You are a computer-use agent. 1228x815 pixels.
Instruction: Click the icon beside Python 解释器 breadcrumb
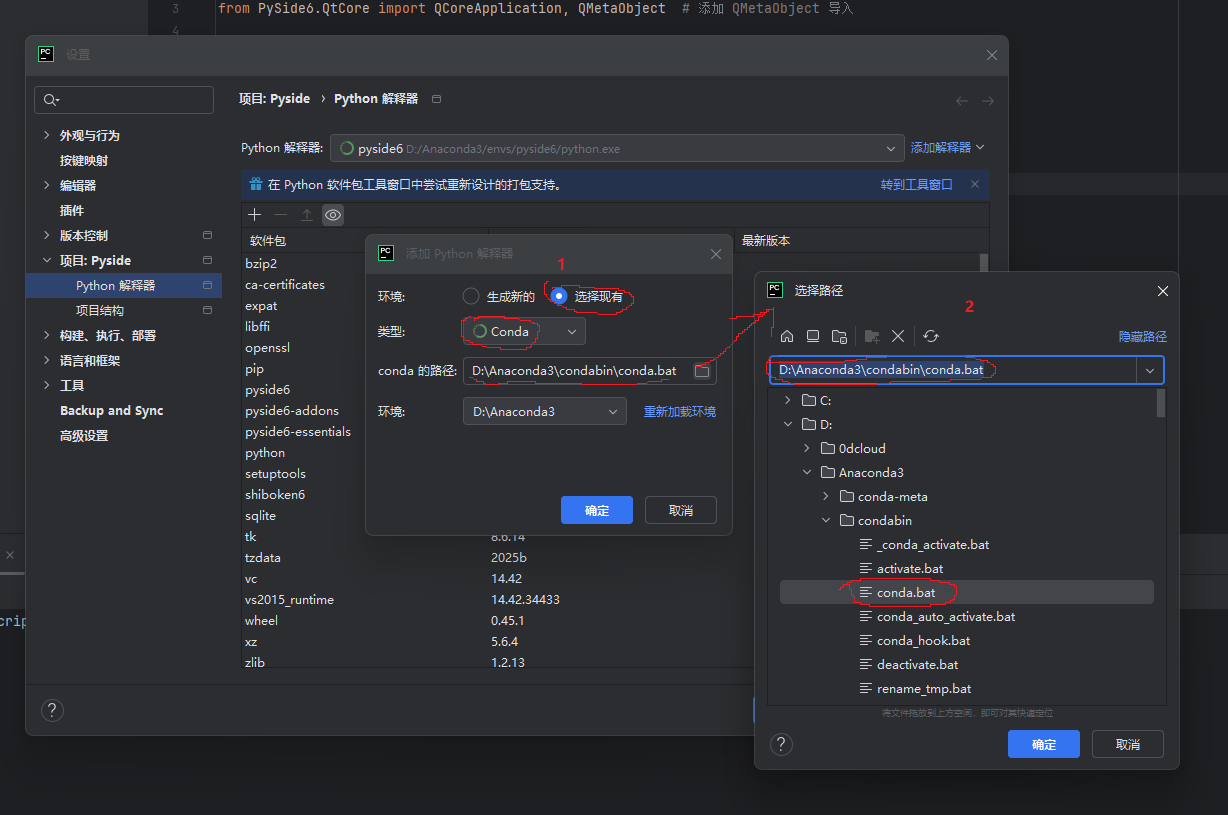[x=437, y=99]
